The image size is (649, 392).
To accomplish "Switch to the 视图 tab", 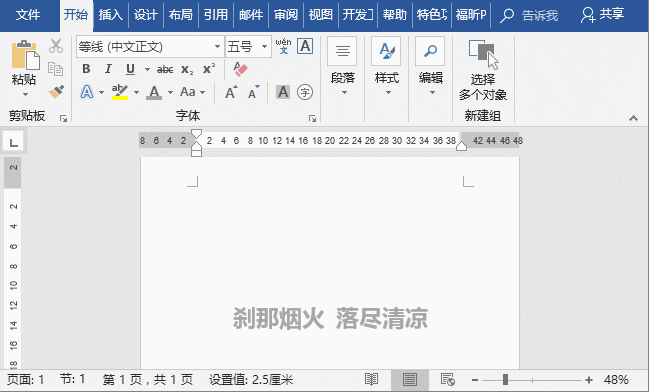I will [321, 15].
